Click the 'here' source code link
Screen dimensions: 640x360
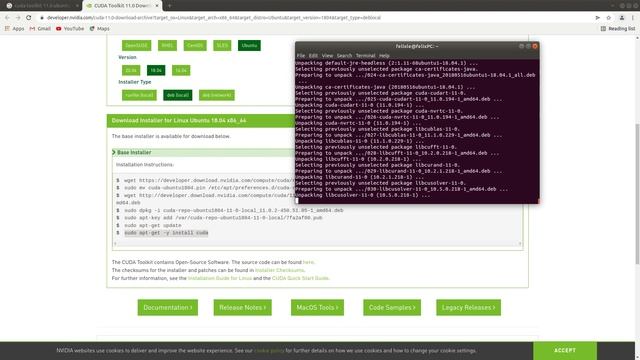(x=308, y=262)
